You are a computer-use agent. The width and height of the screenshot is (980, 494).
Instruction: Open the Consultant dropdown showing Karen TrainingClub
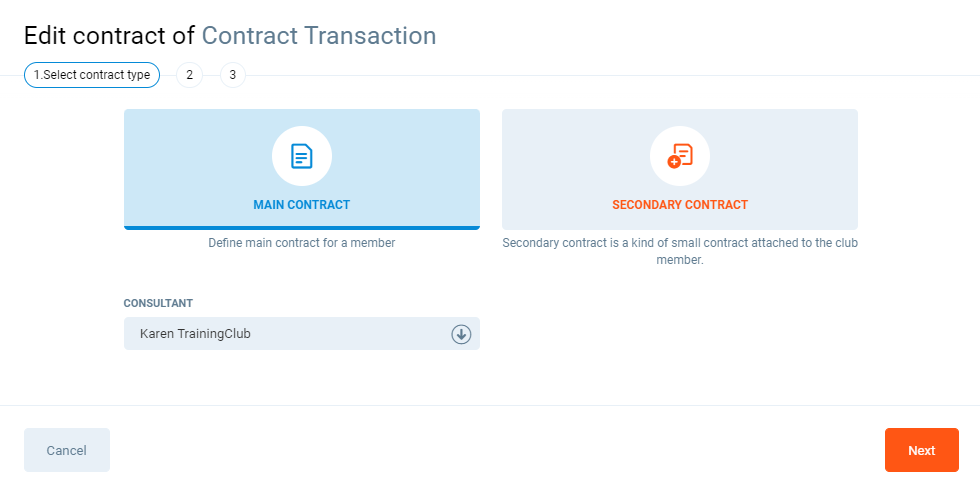click(x=301, y=334)
